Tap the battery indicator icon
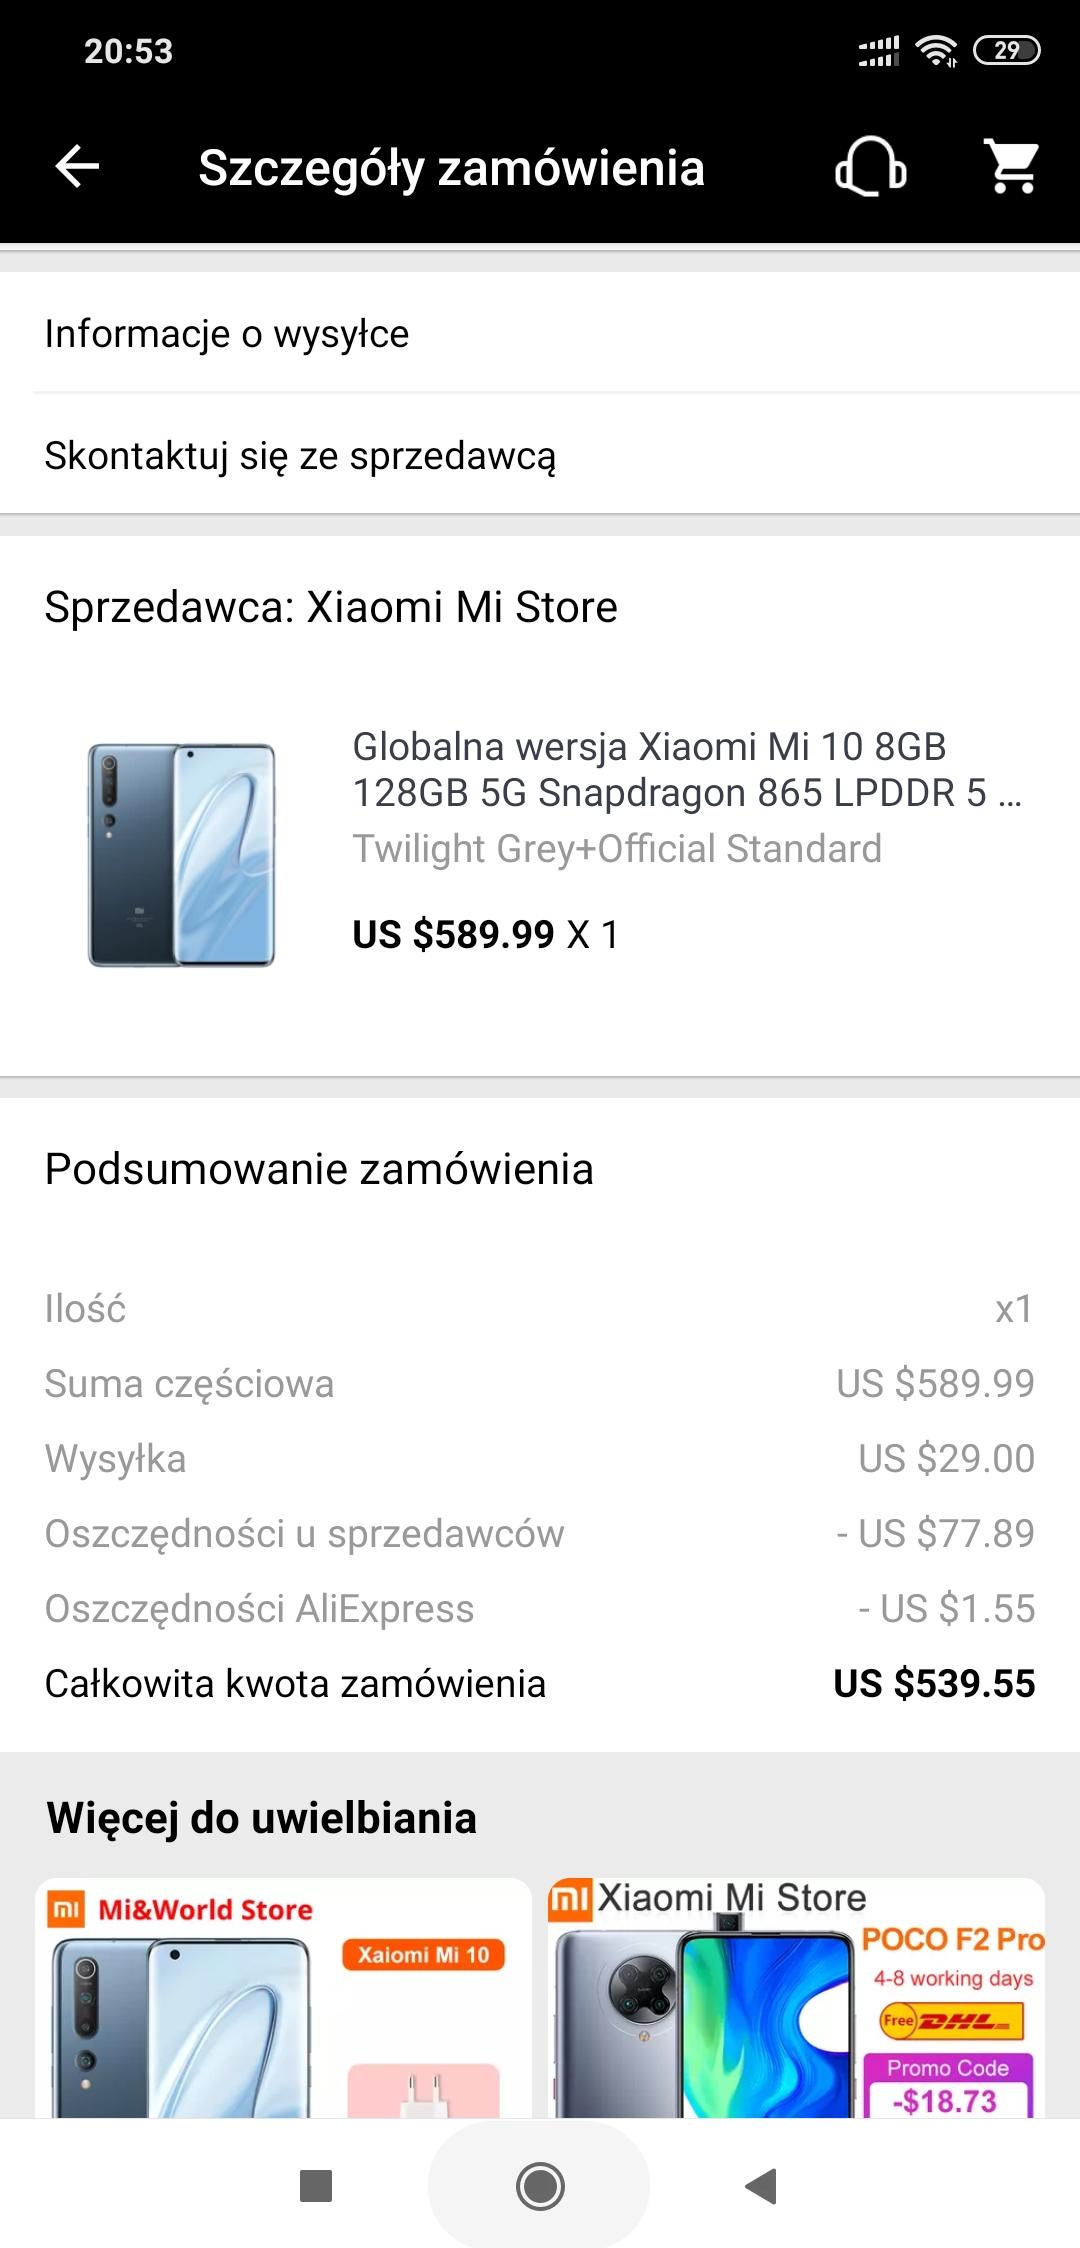Screen dimensions: 1080x2248 click(x=1007, y=50)
